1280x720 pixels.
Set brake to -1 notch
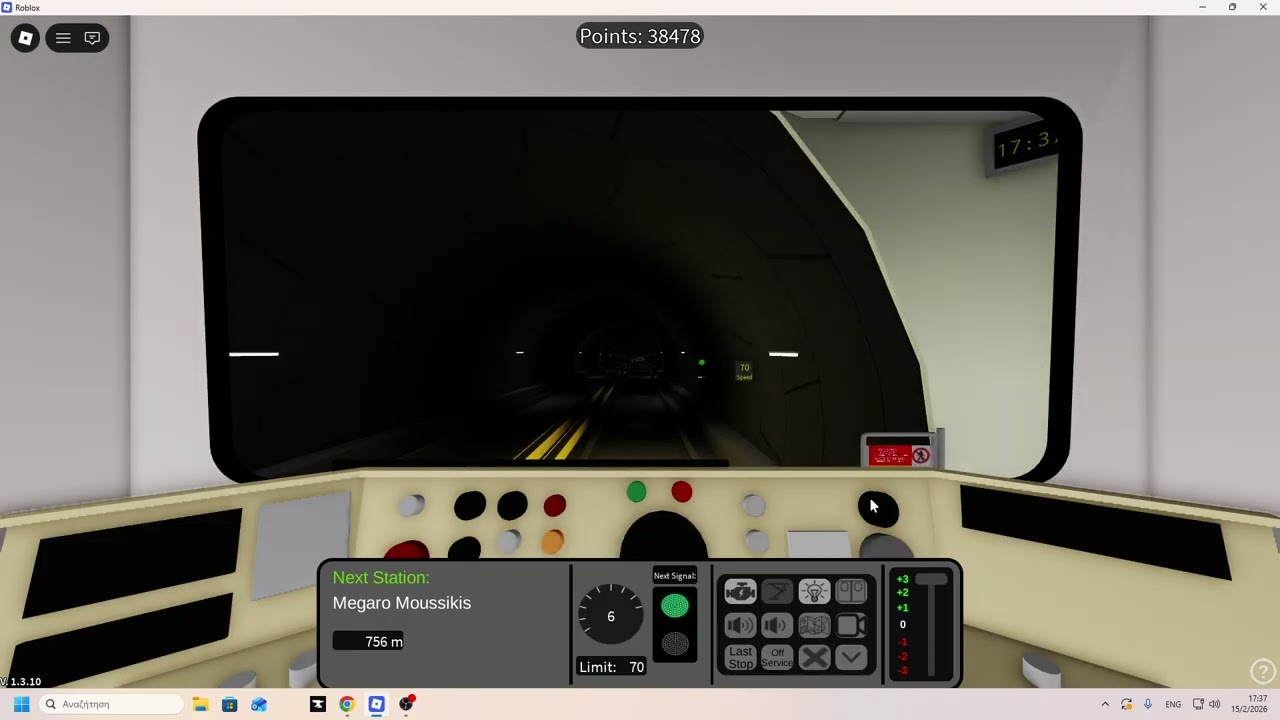pyautogui.click(x=902, y=642)
